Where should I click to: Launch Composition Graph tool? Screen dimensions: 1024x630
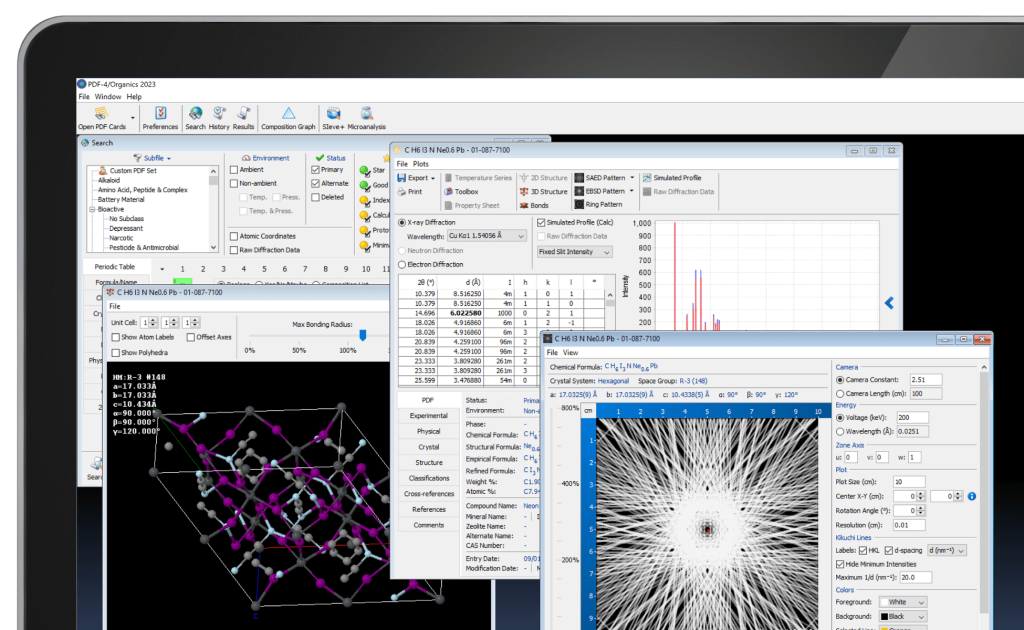(x=288, y=118)
